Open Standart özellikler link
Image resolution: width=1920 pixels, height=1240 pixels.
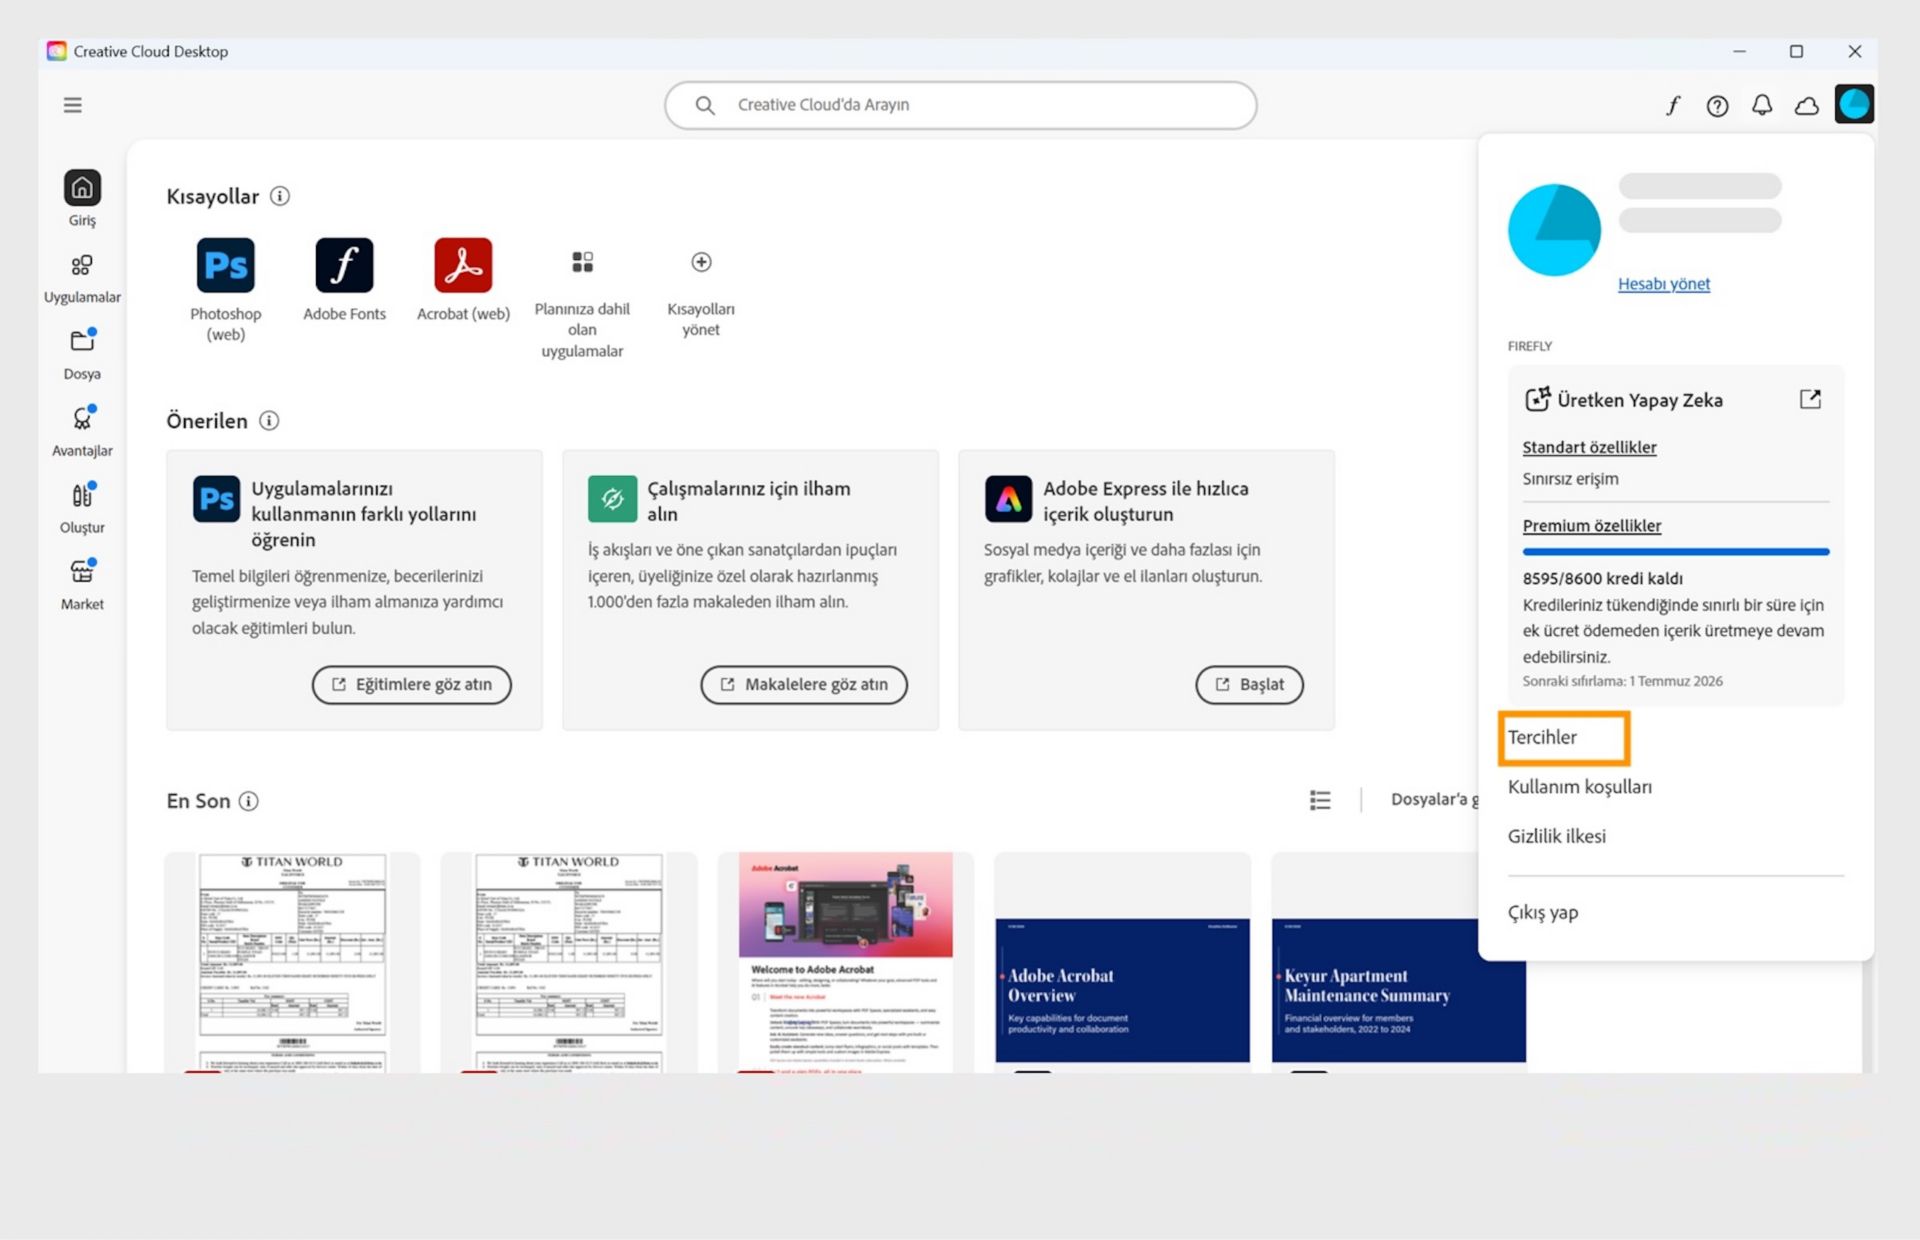click(x=1589, y=447)
